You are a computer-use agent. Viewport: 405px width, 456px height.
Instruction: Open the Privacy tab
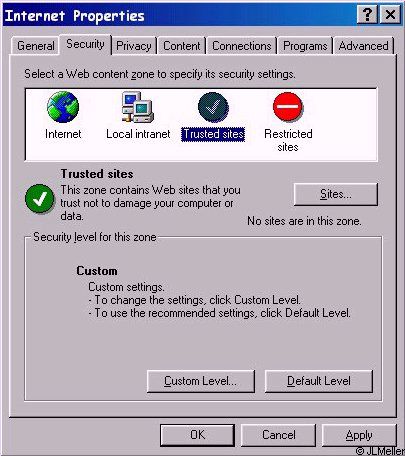coord(134,46)
